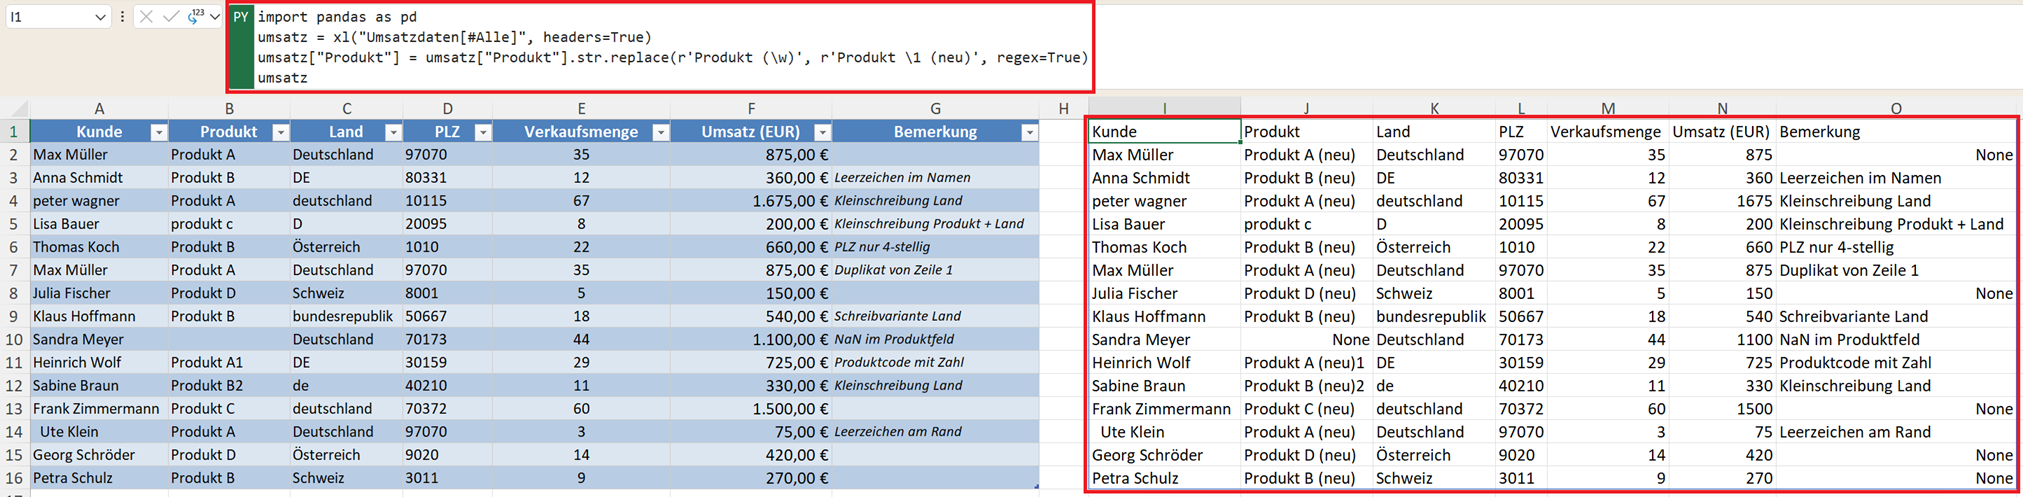Open the Produkt column filter dropdown
Viewport: 2023px width, 497px height.
pyautogui.click(x=281, y=132)
